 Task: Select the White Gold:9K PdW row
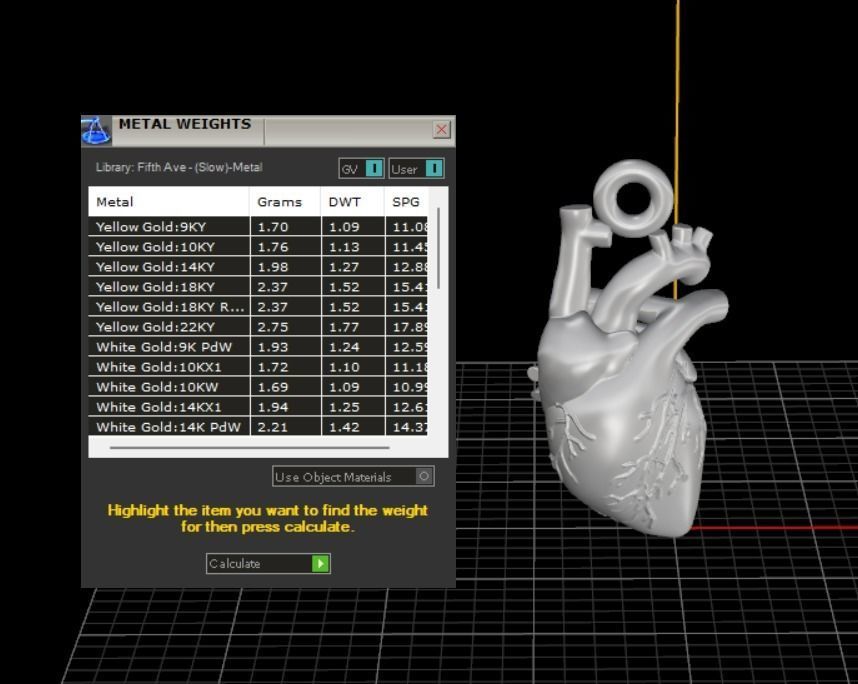tap(258, 347)
